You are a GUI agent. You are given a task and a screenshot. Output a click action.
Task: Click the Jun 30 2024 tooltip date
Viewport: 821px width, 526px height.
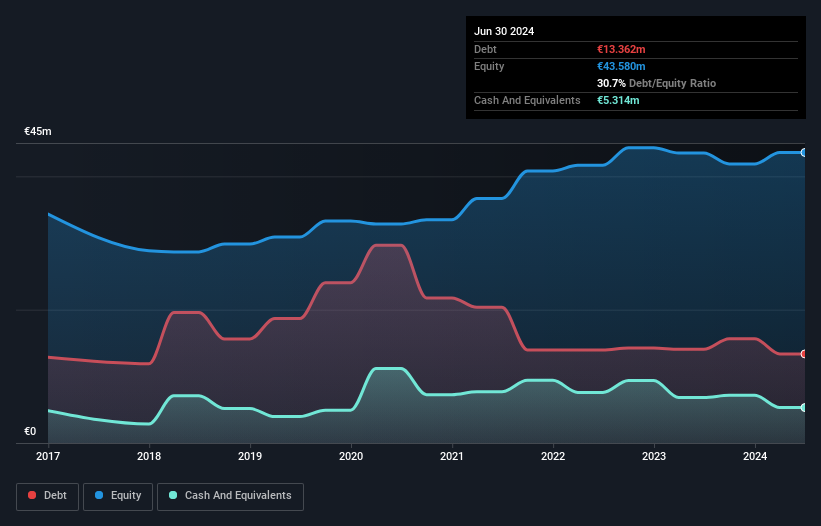click(504, 31)
